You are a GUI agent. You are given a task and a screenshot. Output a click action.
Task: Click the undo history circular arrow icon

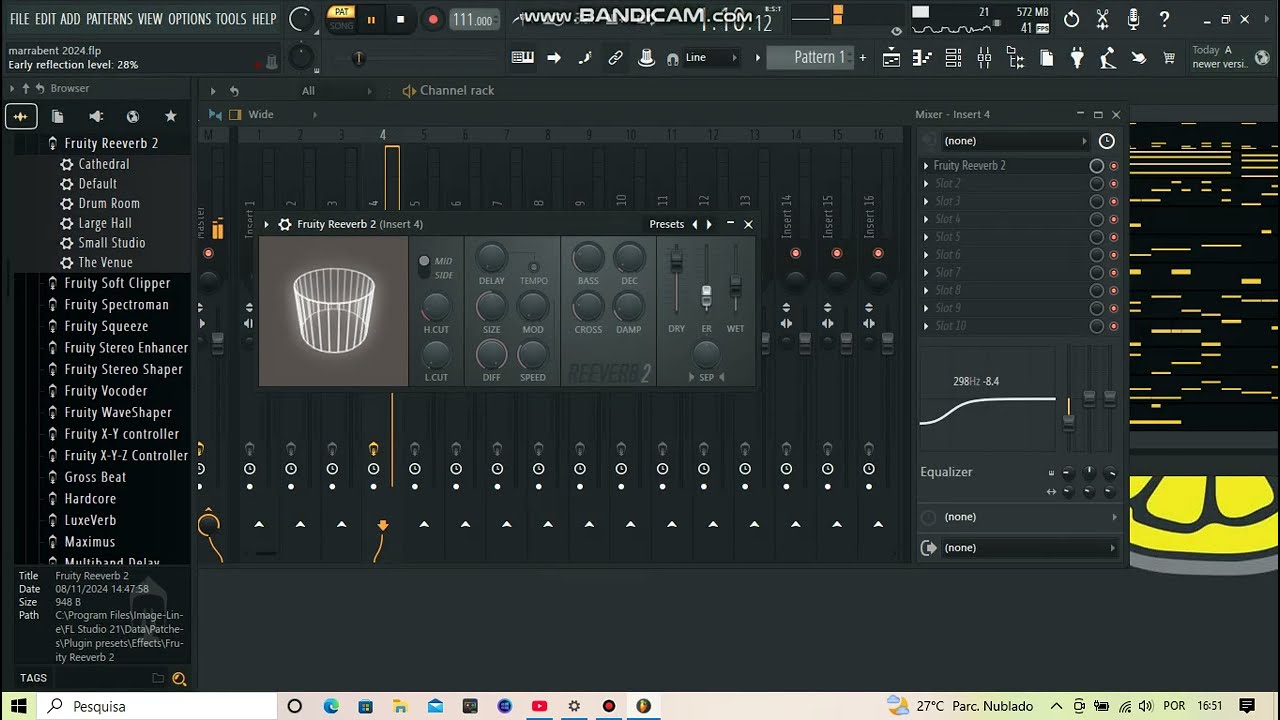point(1071,19)
